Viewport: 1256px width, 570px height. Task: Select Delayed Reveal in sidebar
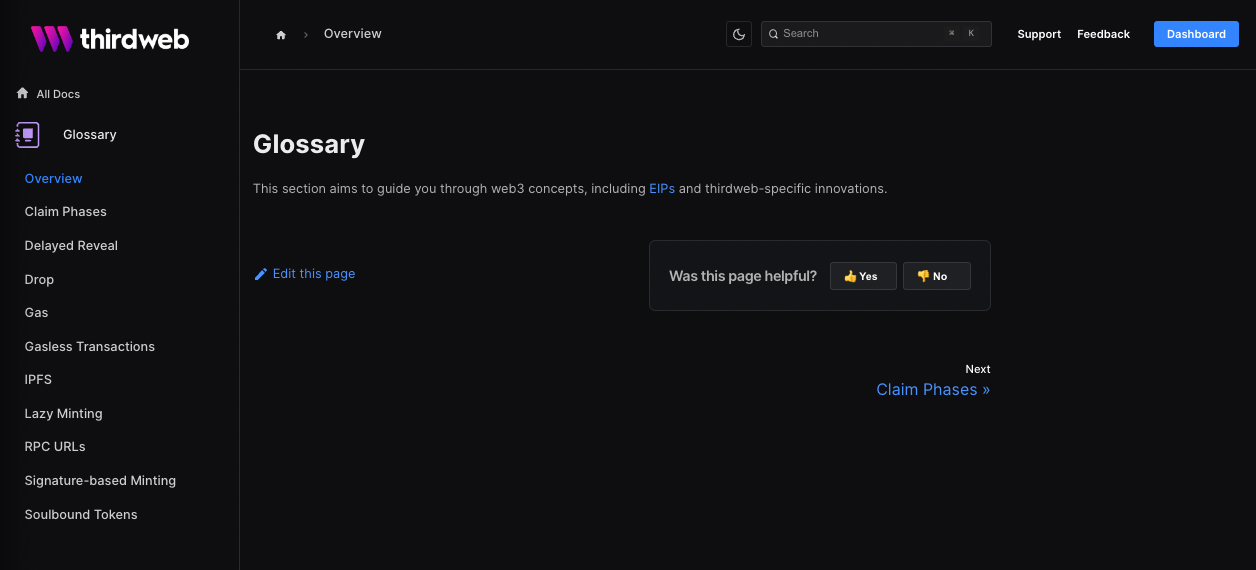(x=71, y=246)
